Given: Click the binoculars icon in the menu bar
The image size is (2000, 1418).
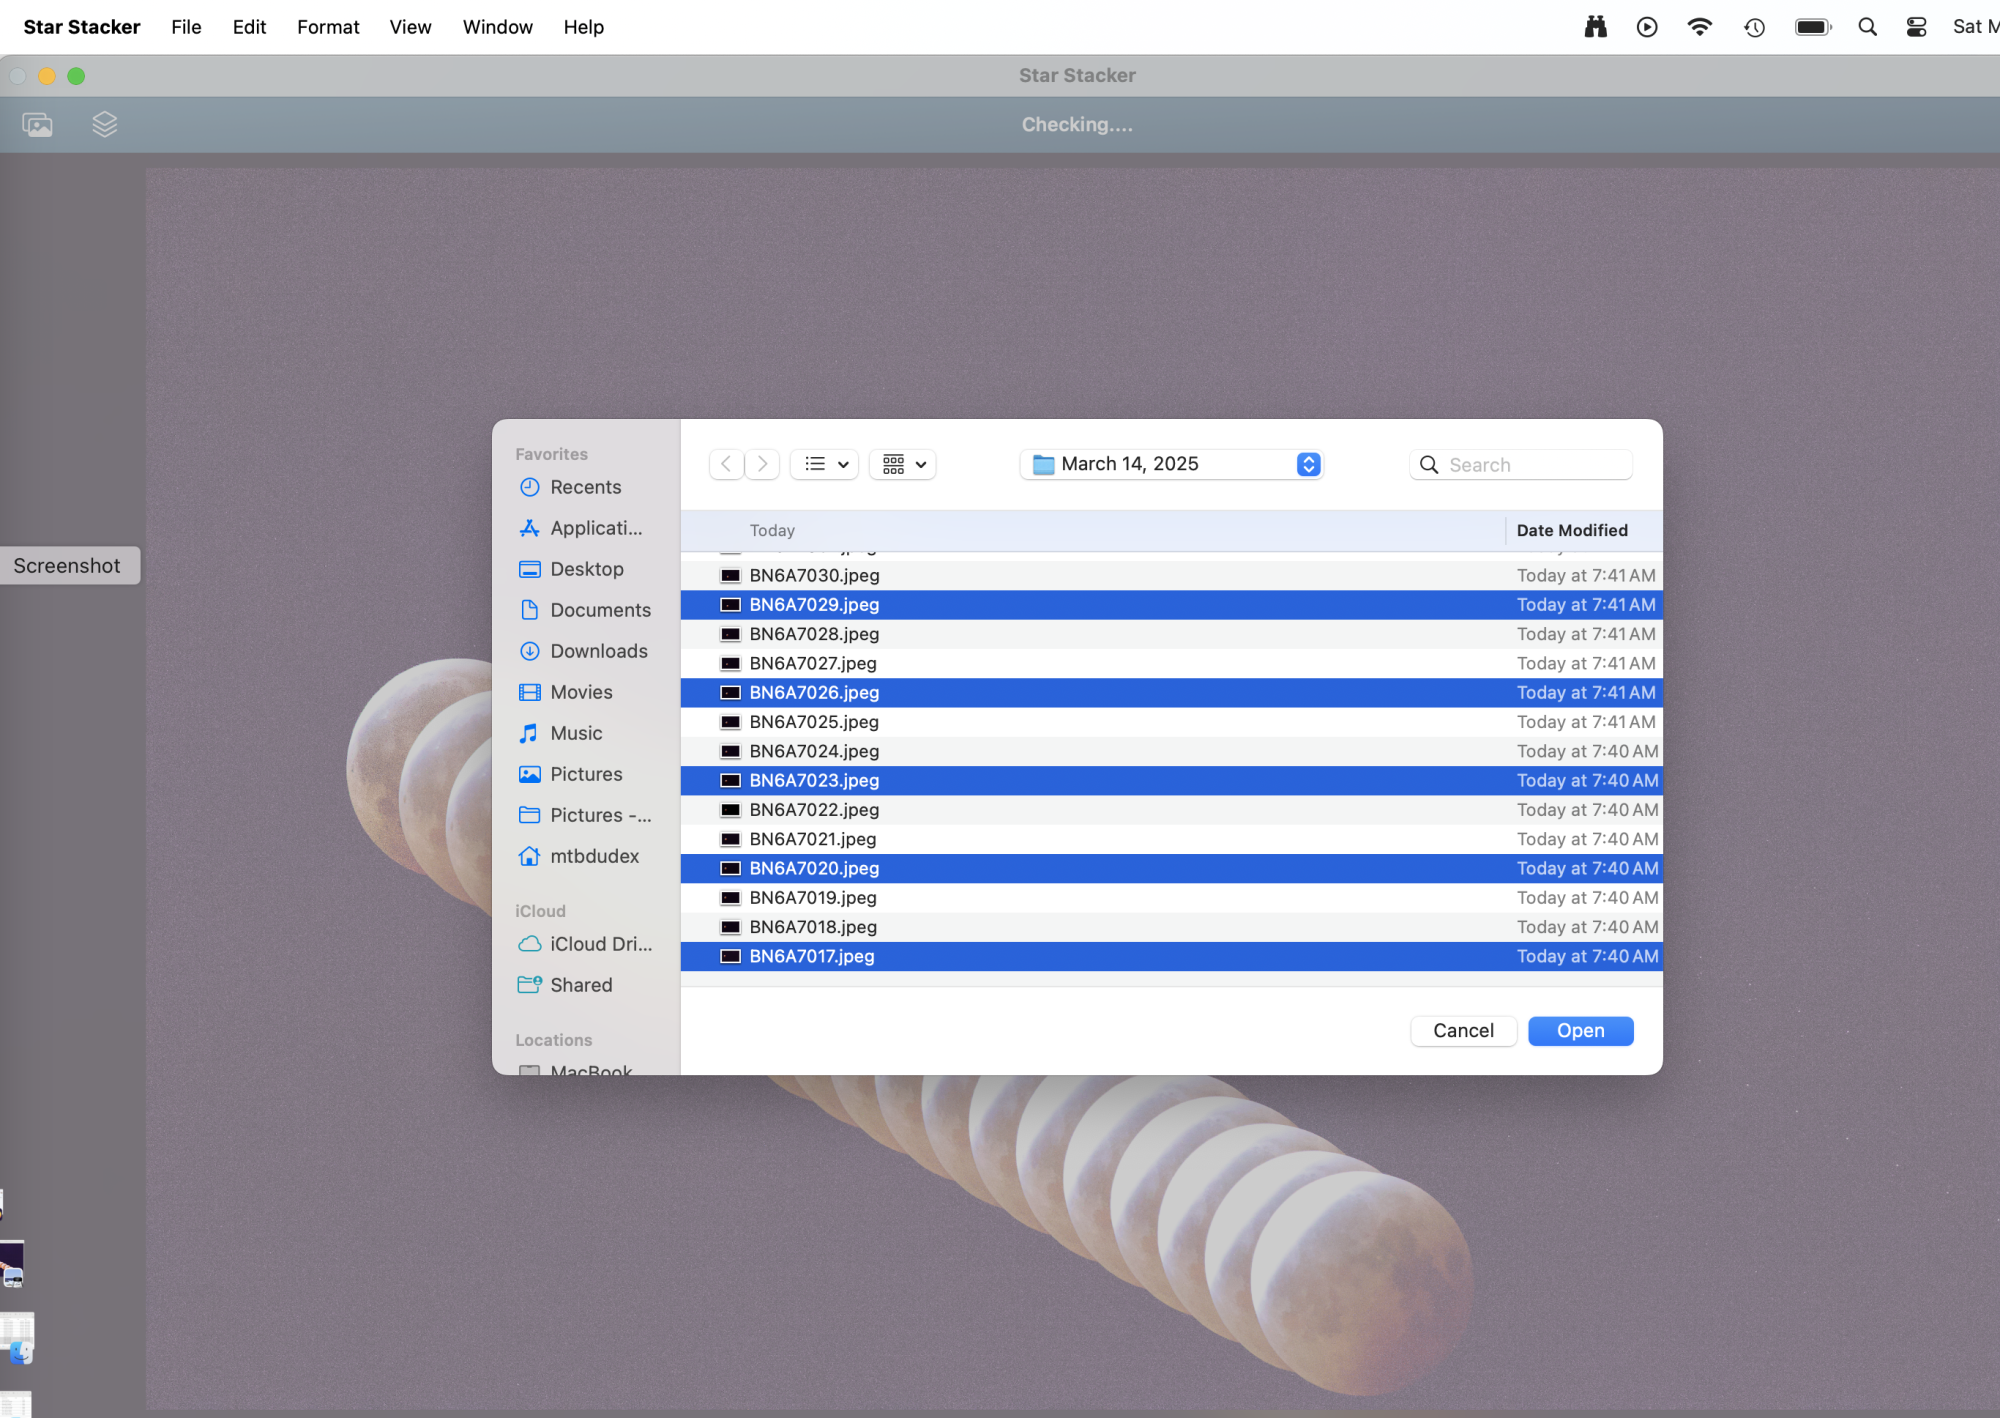Looking at the screenshot, I should pos(1596,27).
